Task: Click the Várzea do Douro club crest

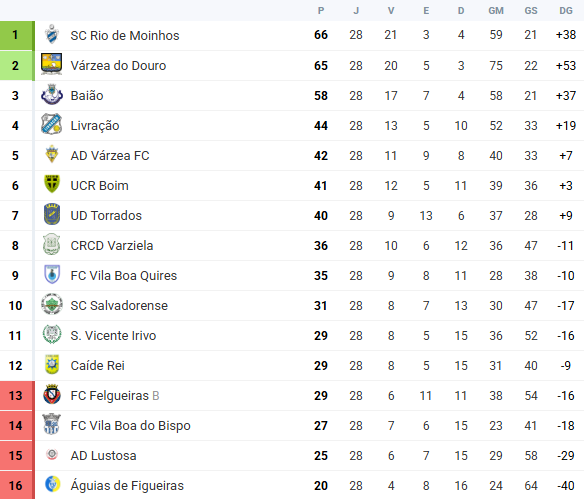Action: 52,64
